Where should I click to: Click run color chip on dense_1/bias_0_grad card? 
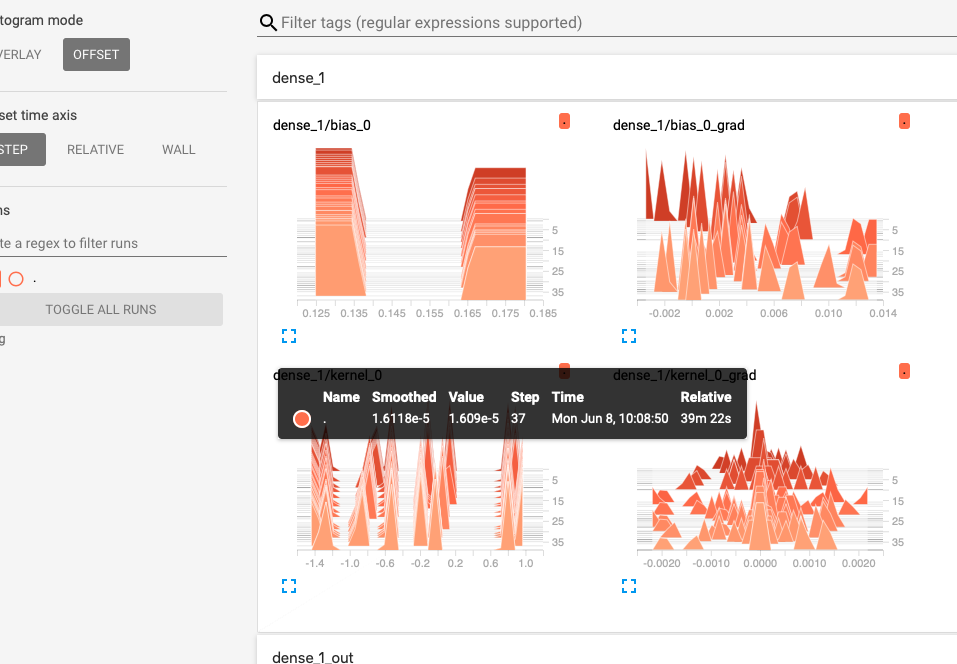(905, 121)
